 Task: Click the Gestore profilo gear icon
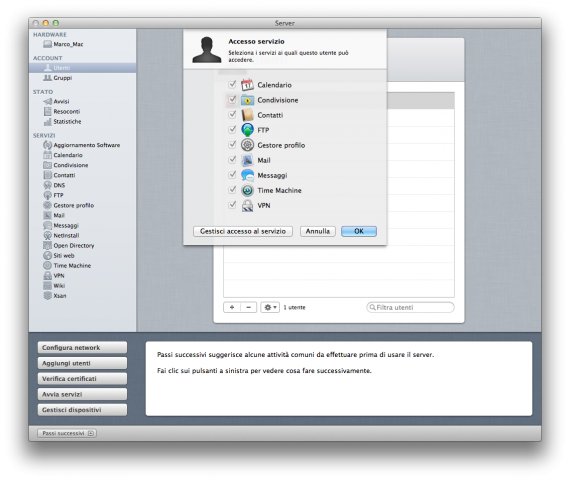247,145
